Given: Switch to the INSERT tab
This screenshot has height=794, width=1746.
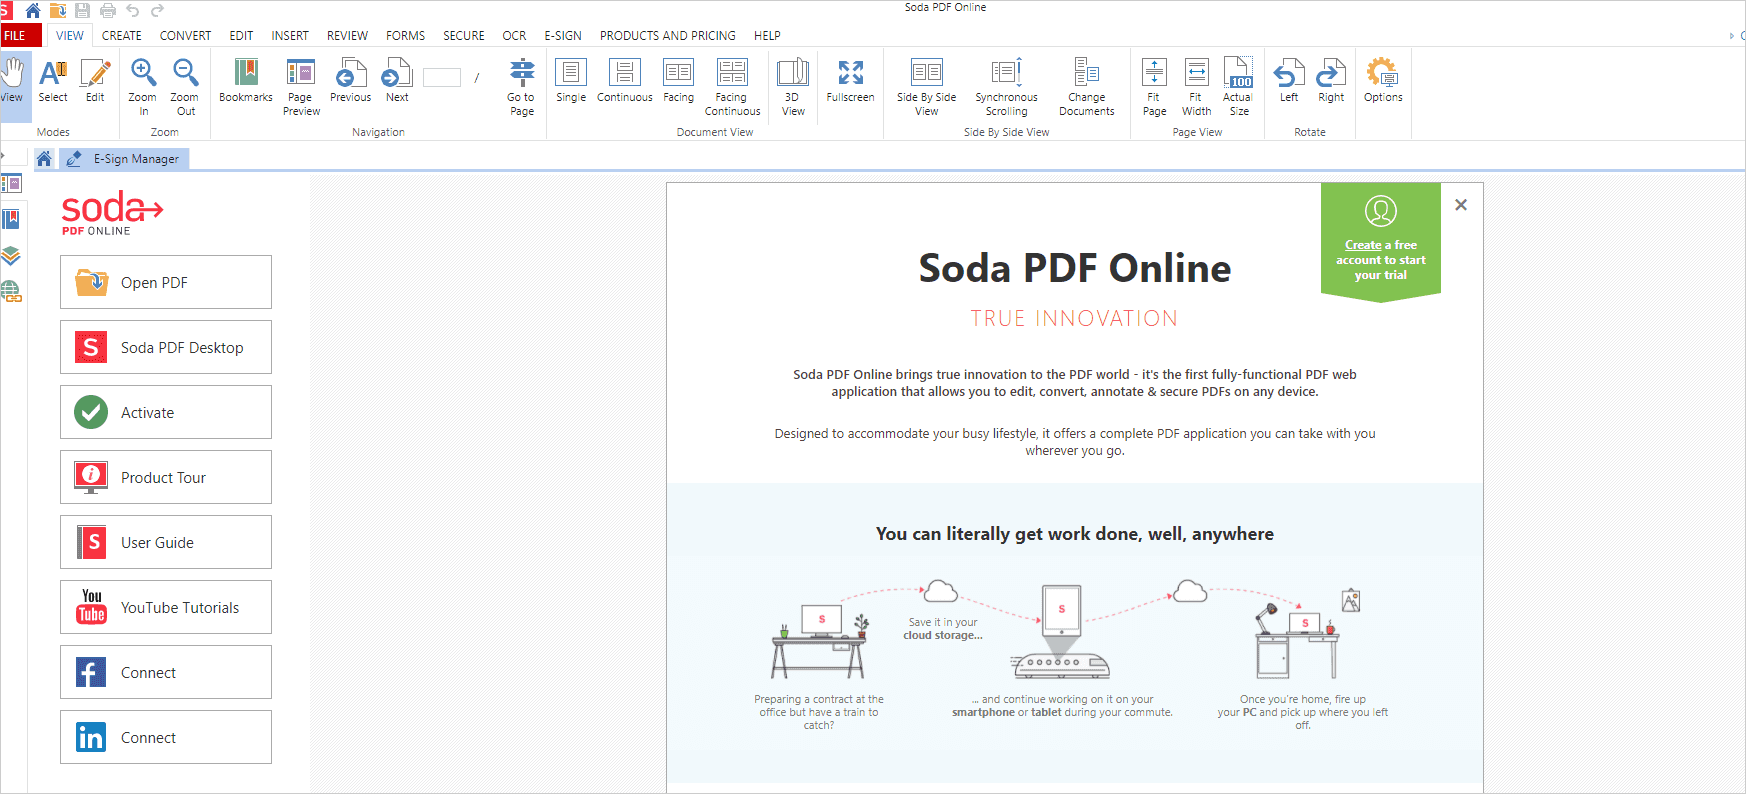Looking at the screenshot, I should (290, 35).
